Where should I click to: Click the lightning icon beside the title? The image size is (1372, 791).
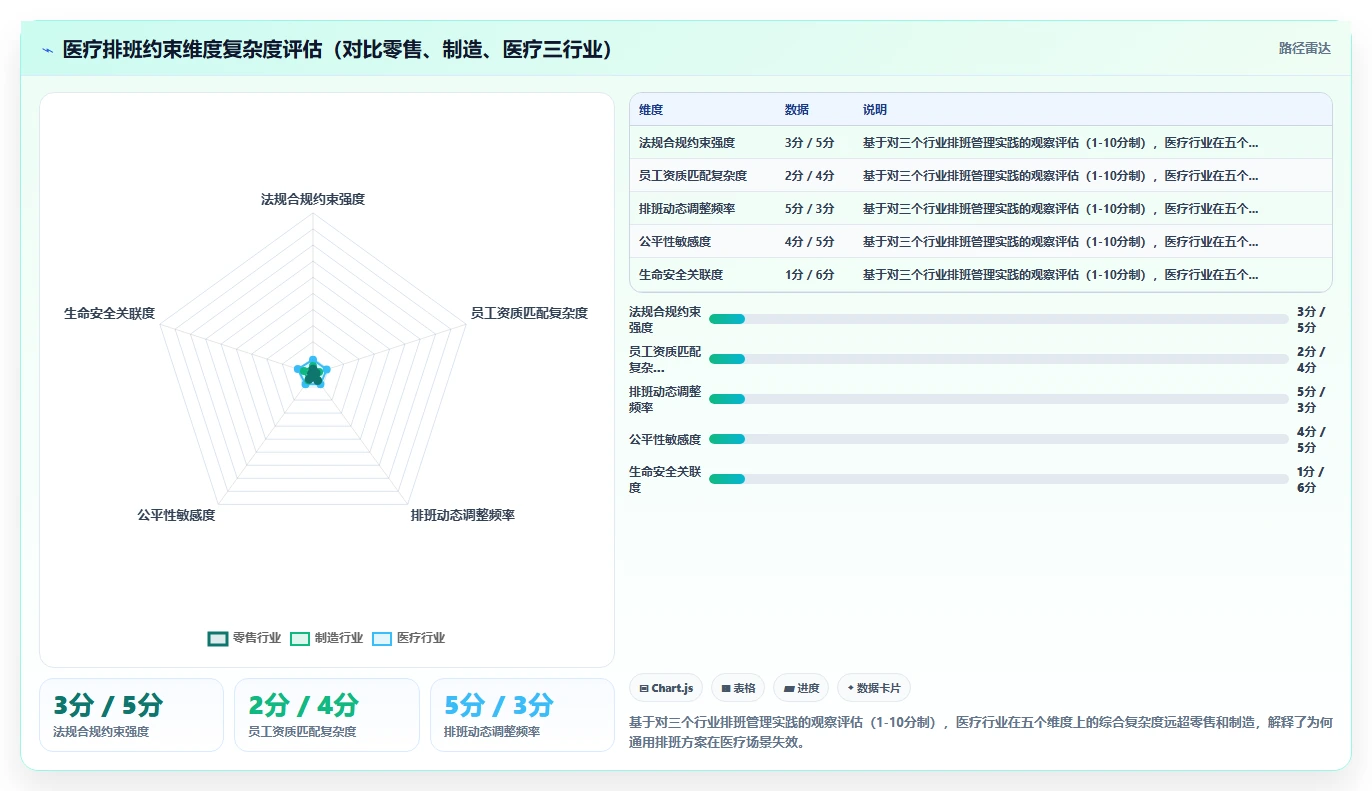point(47,50)
